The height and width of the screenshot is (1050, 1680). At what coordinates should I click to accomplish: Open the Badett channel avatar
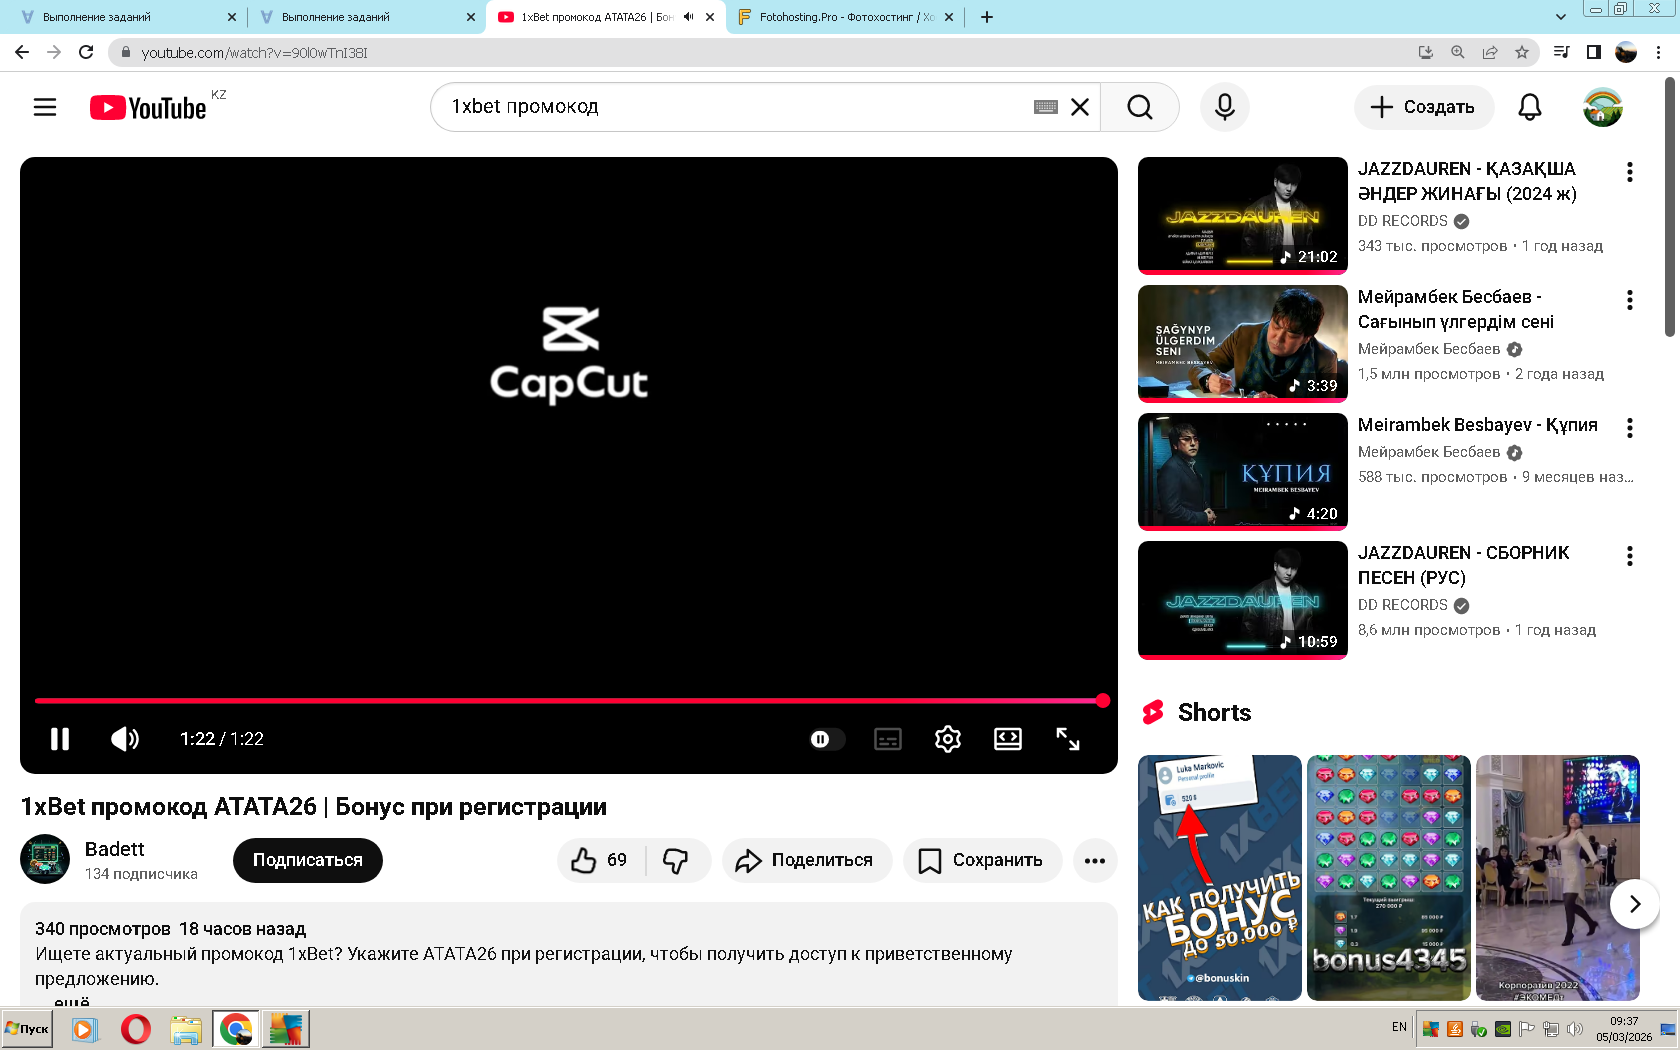[45, 859]
